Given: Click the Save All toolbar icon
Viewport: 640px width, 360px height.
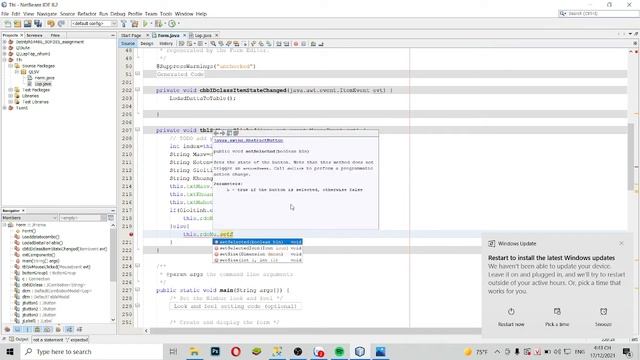Looking at the screenshot, I should [38, 24].
